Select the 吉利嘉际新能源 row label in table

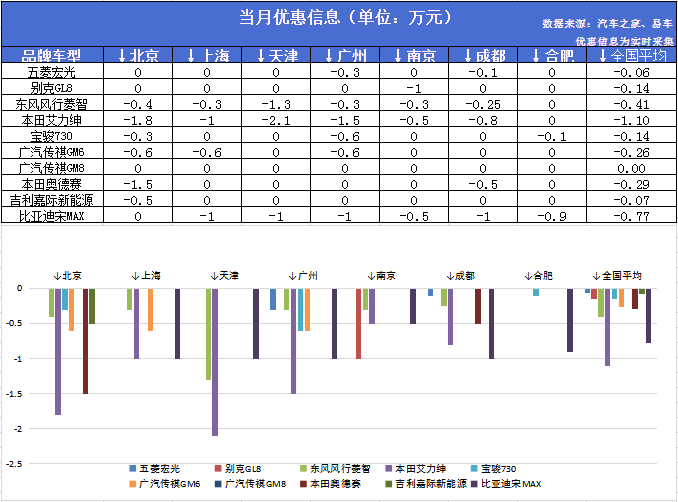pos(52,199)
